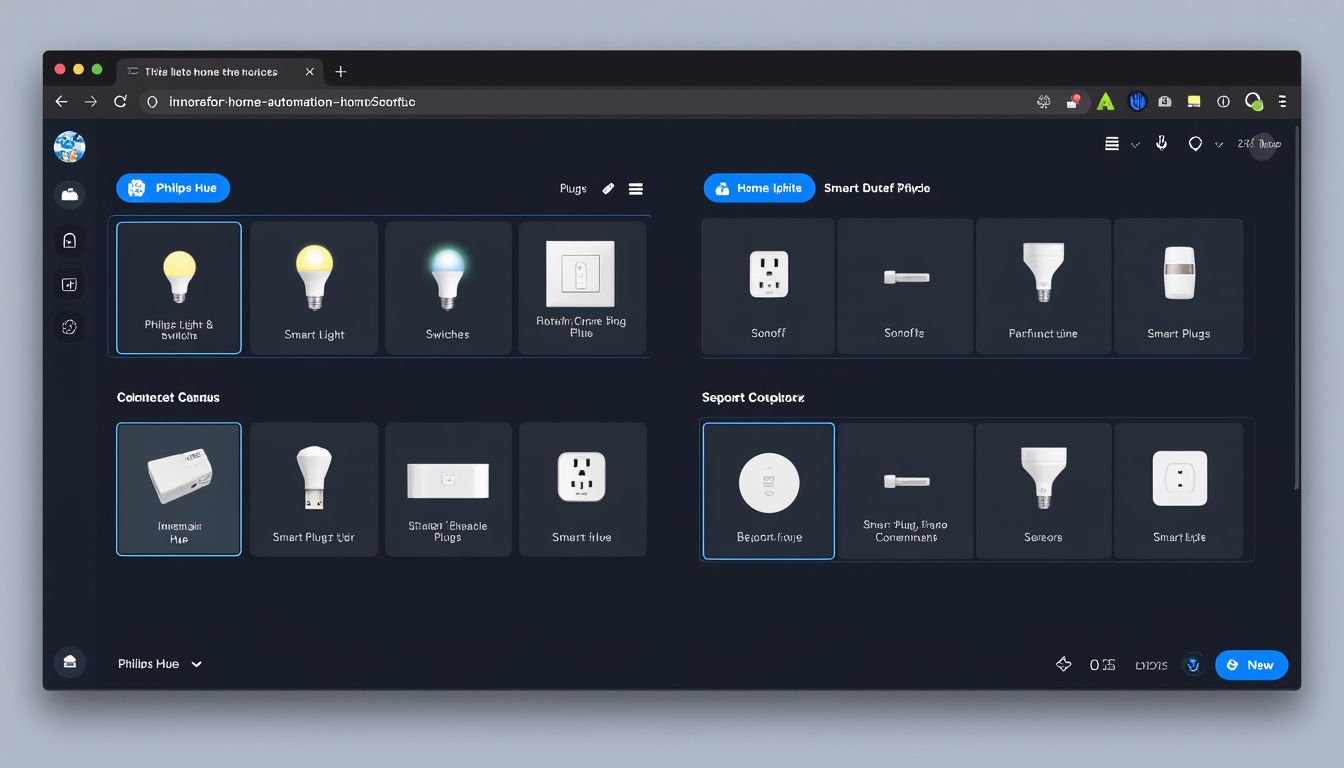This screenshot has width=1344, height=768.
Task: Click the second sidebar icon below briefcase
Action: click(69, 240)
